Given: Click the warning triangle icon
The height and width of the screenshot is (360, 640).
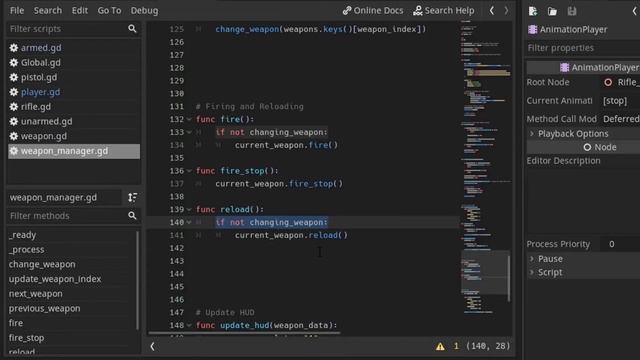Looking at the screenshot, I should click(440, 347).
